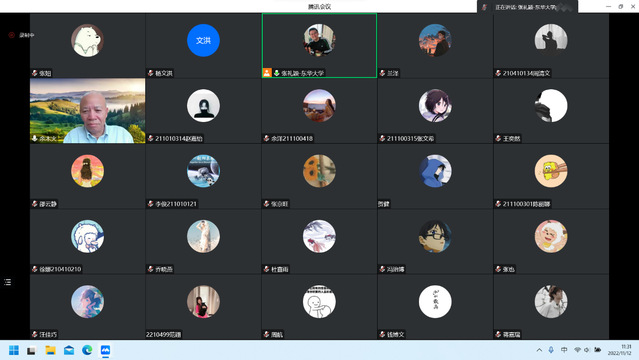Screen dimensions: 639x360
Task: Click the orange host badge on highlighted tile
Action: click(267, 73)
